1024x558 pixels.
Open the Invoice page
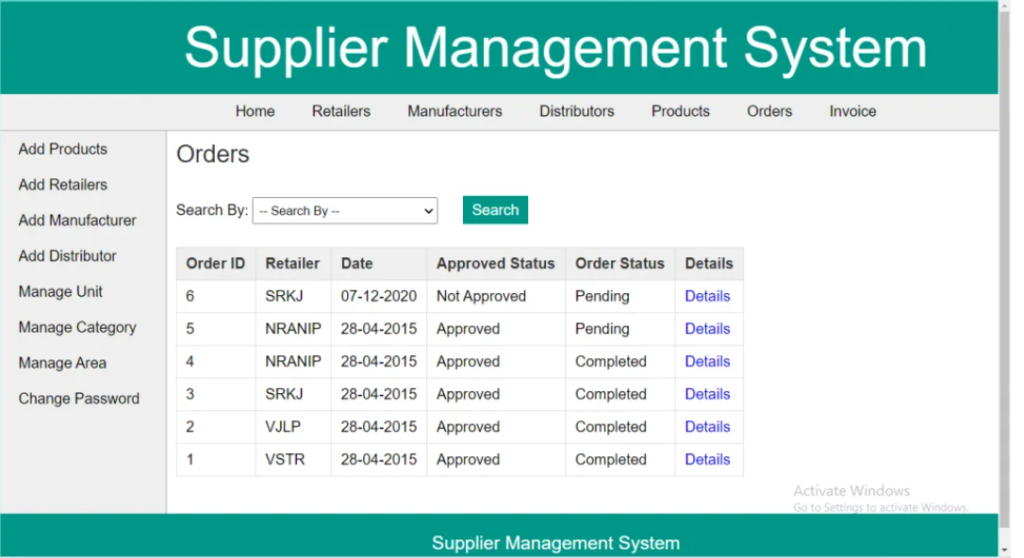tap(853, 111)
